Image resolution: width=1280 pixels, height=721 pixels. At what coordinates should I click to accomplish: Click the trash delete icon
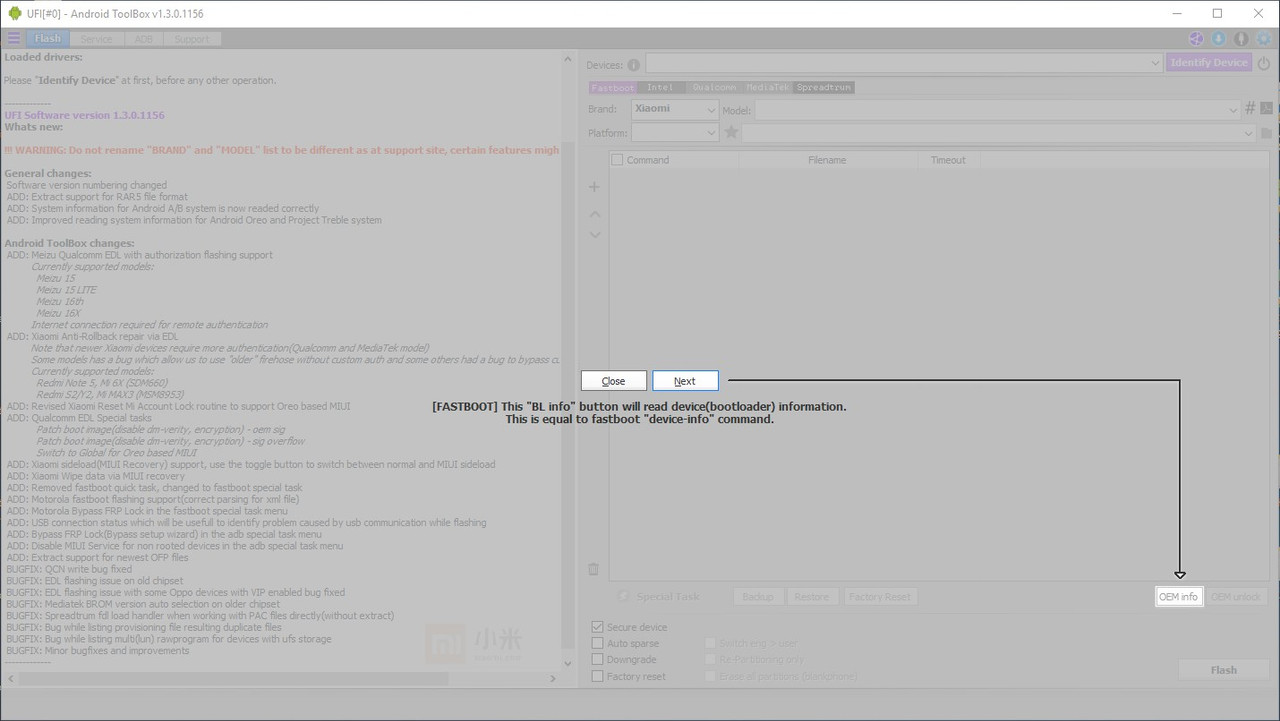tap(593, 569)
